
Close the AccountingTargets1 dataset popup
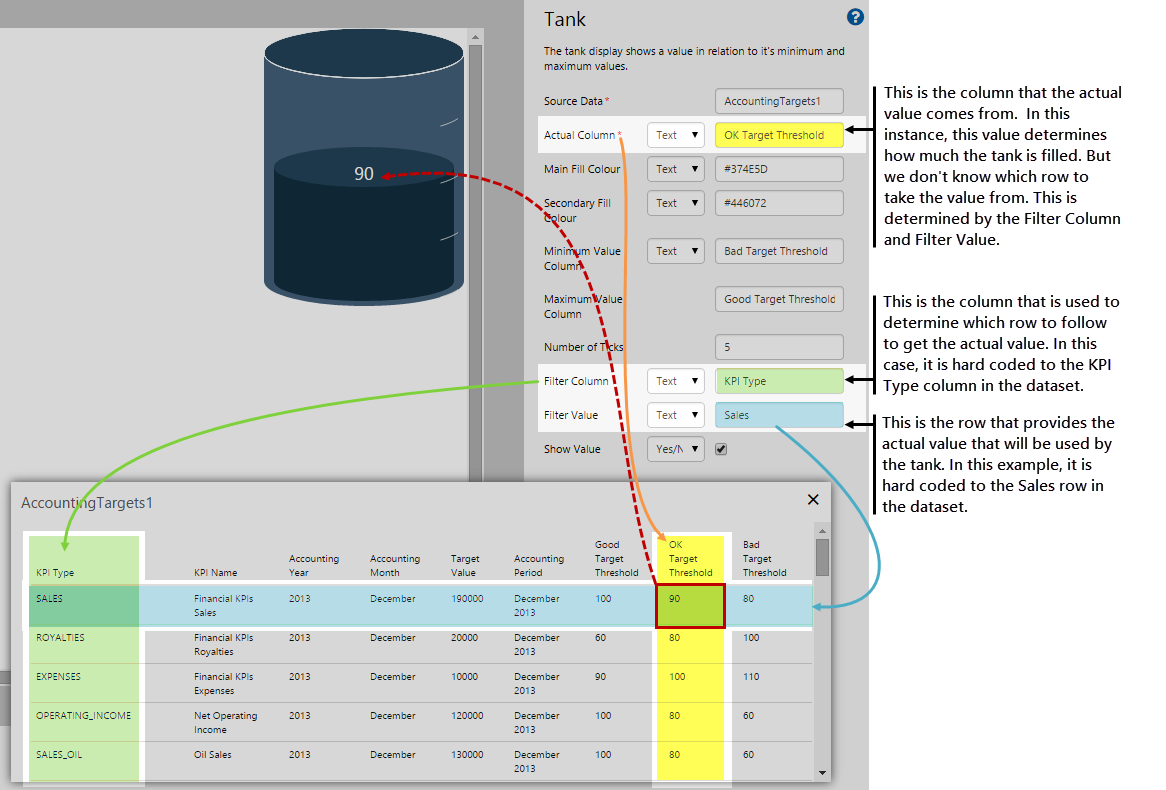tap(813, 500)
